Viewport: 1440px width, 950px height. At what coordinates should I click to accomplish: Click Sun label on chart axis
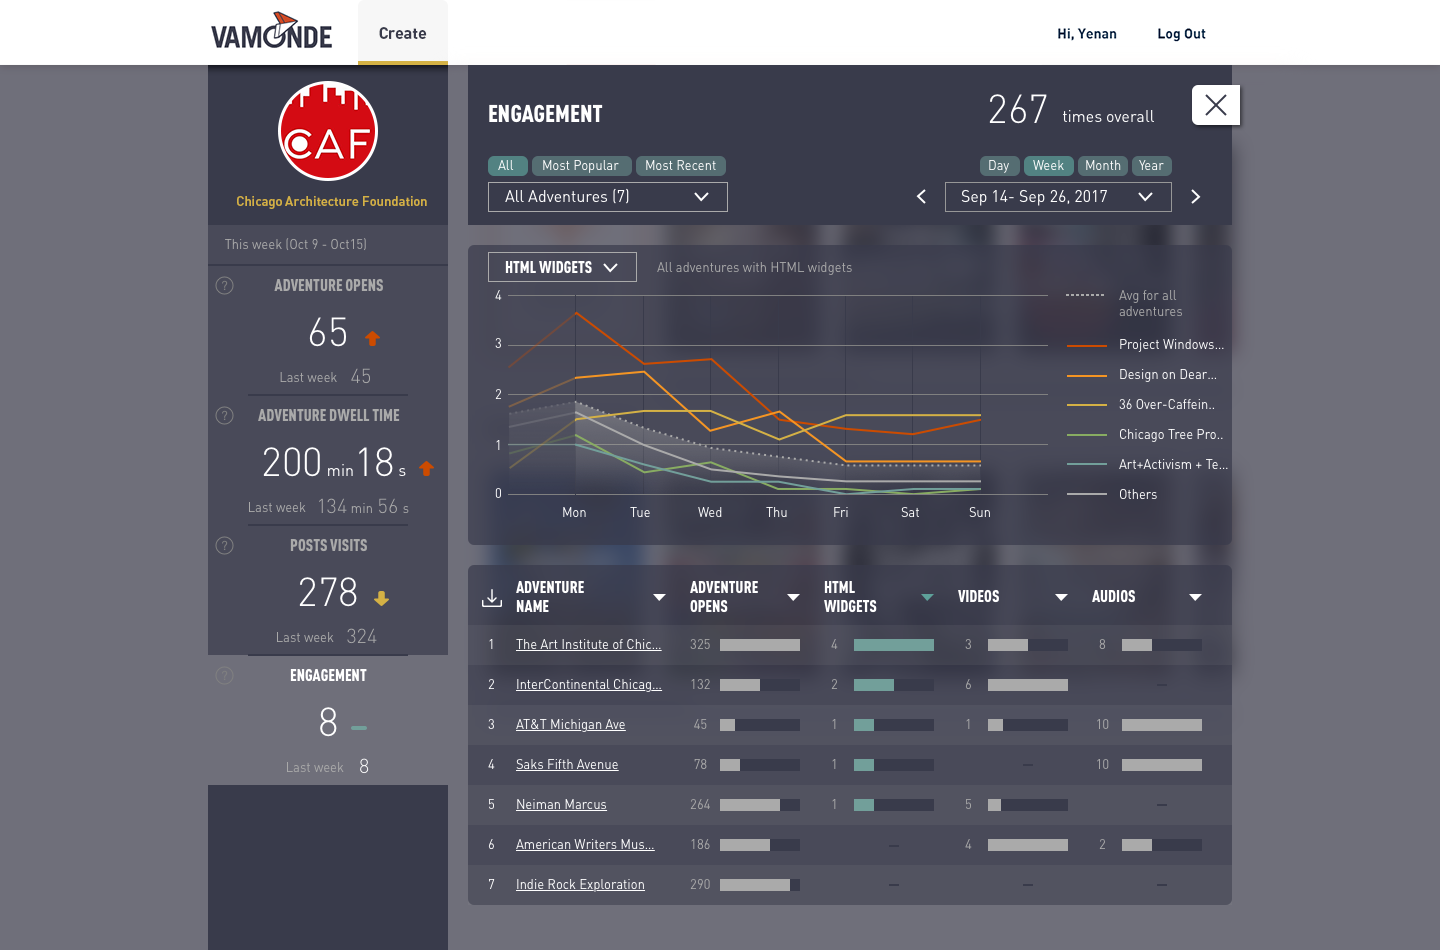pyautogui.click(x=980, y=513)
